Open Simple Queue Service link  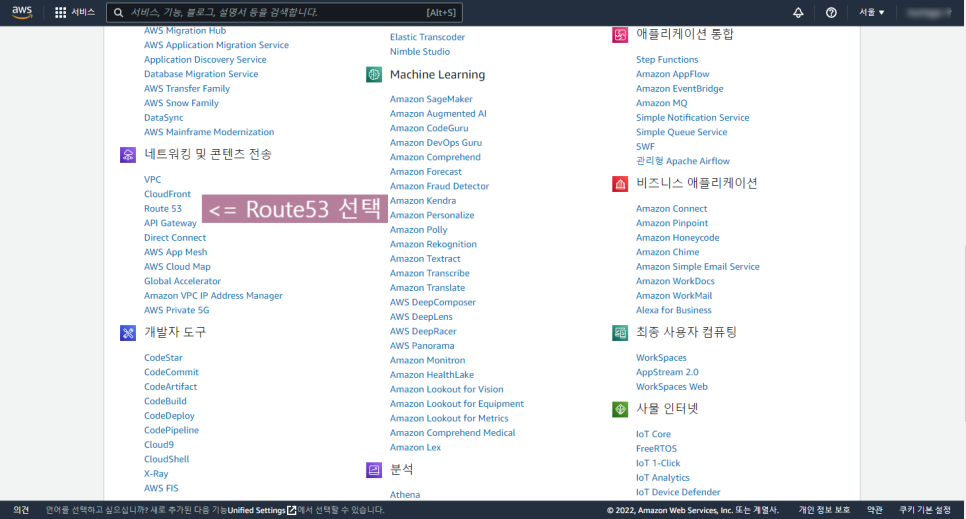click(x=681, y=132)
